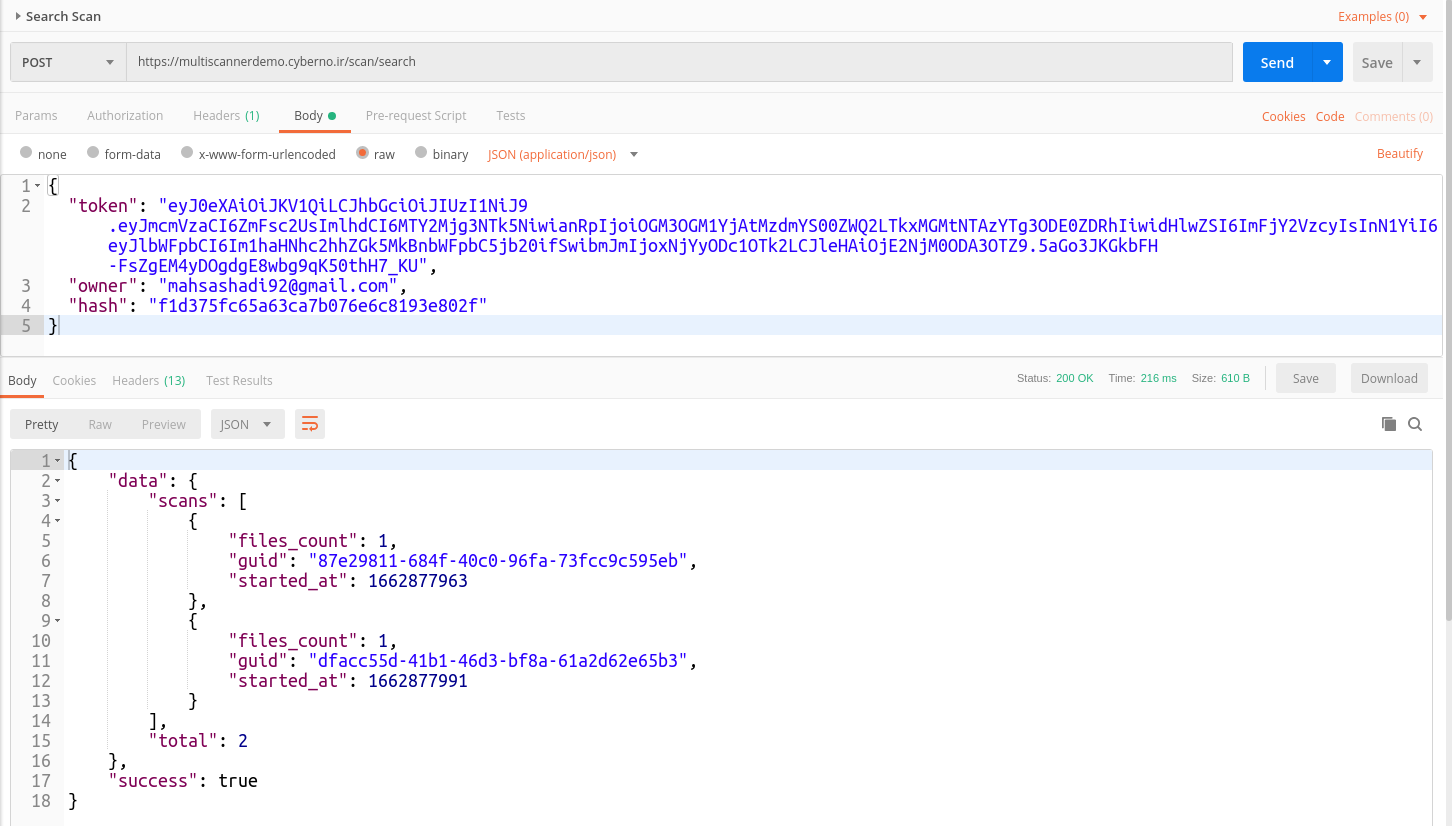Viewport: 1455px width, 826px height.
Task: Fold the response JSON "scans" array arrow
Action: tap(57, 501)
